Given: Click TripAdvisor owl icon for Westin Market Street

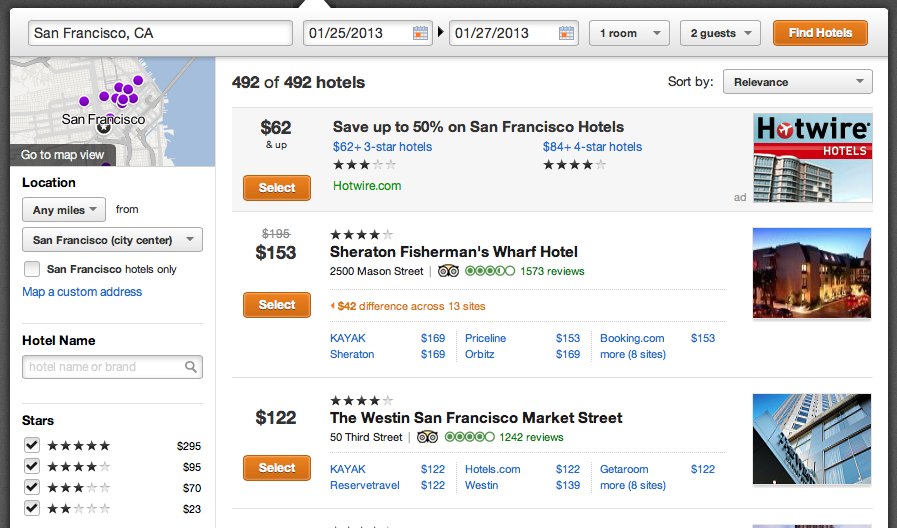Looking at the screenshot, I should point(428,437).
